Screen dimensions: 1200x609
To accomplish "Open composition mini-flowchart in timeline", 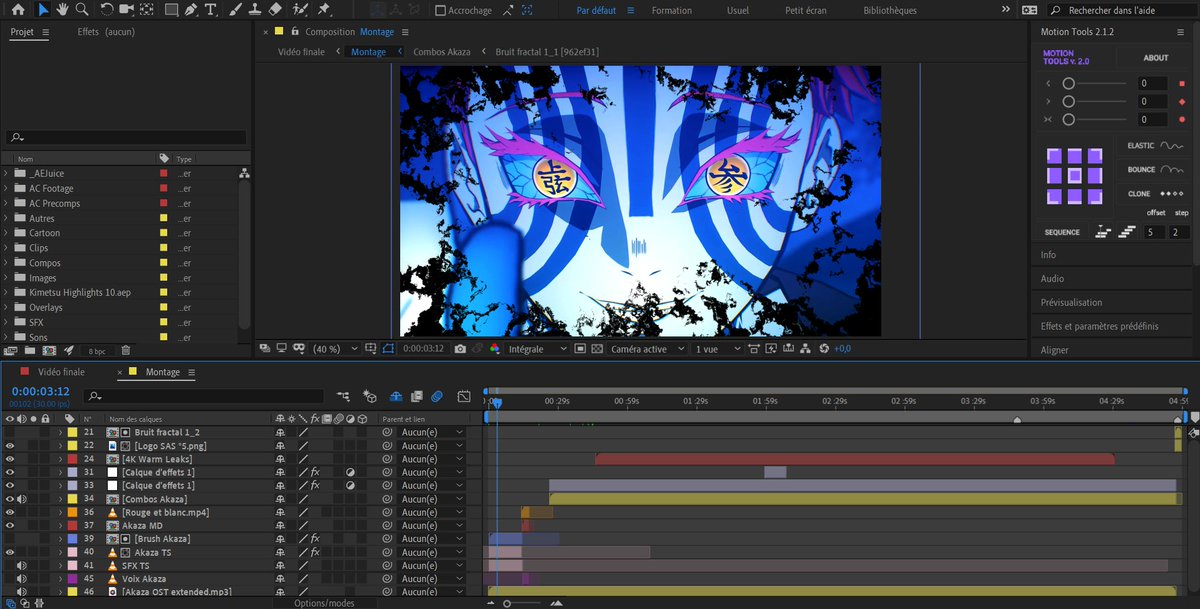I will 344,396.
